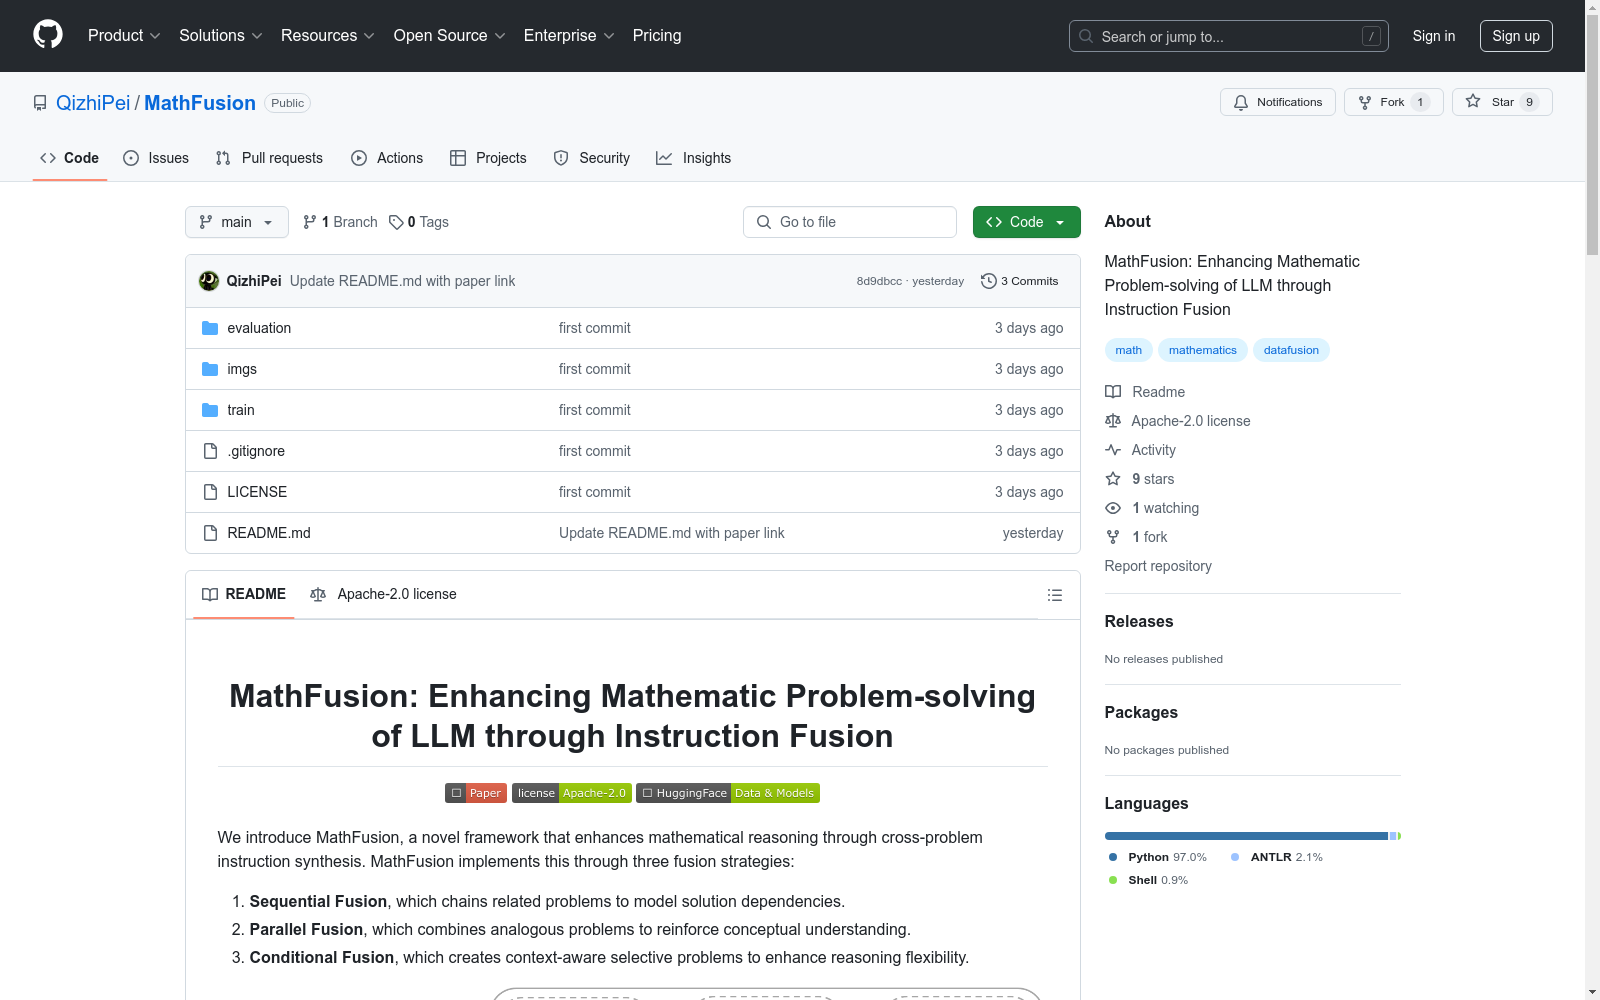The height and width of the screenshot is (1000, 1600).
Task: Open the green Code dropdown button
Action: point(1026,222)
